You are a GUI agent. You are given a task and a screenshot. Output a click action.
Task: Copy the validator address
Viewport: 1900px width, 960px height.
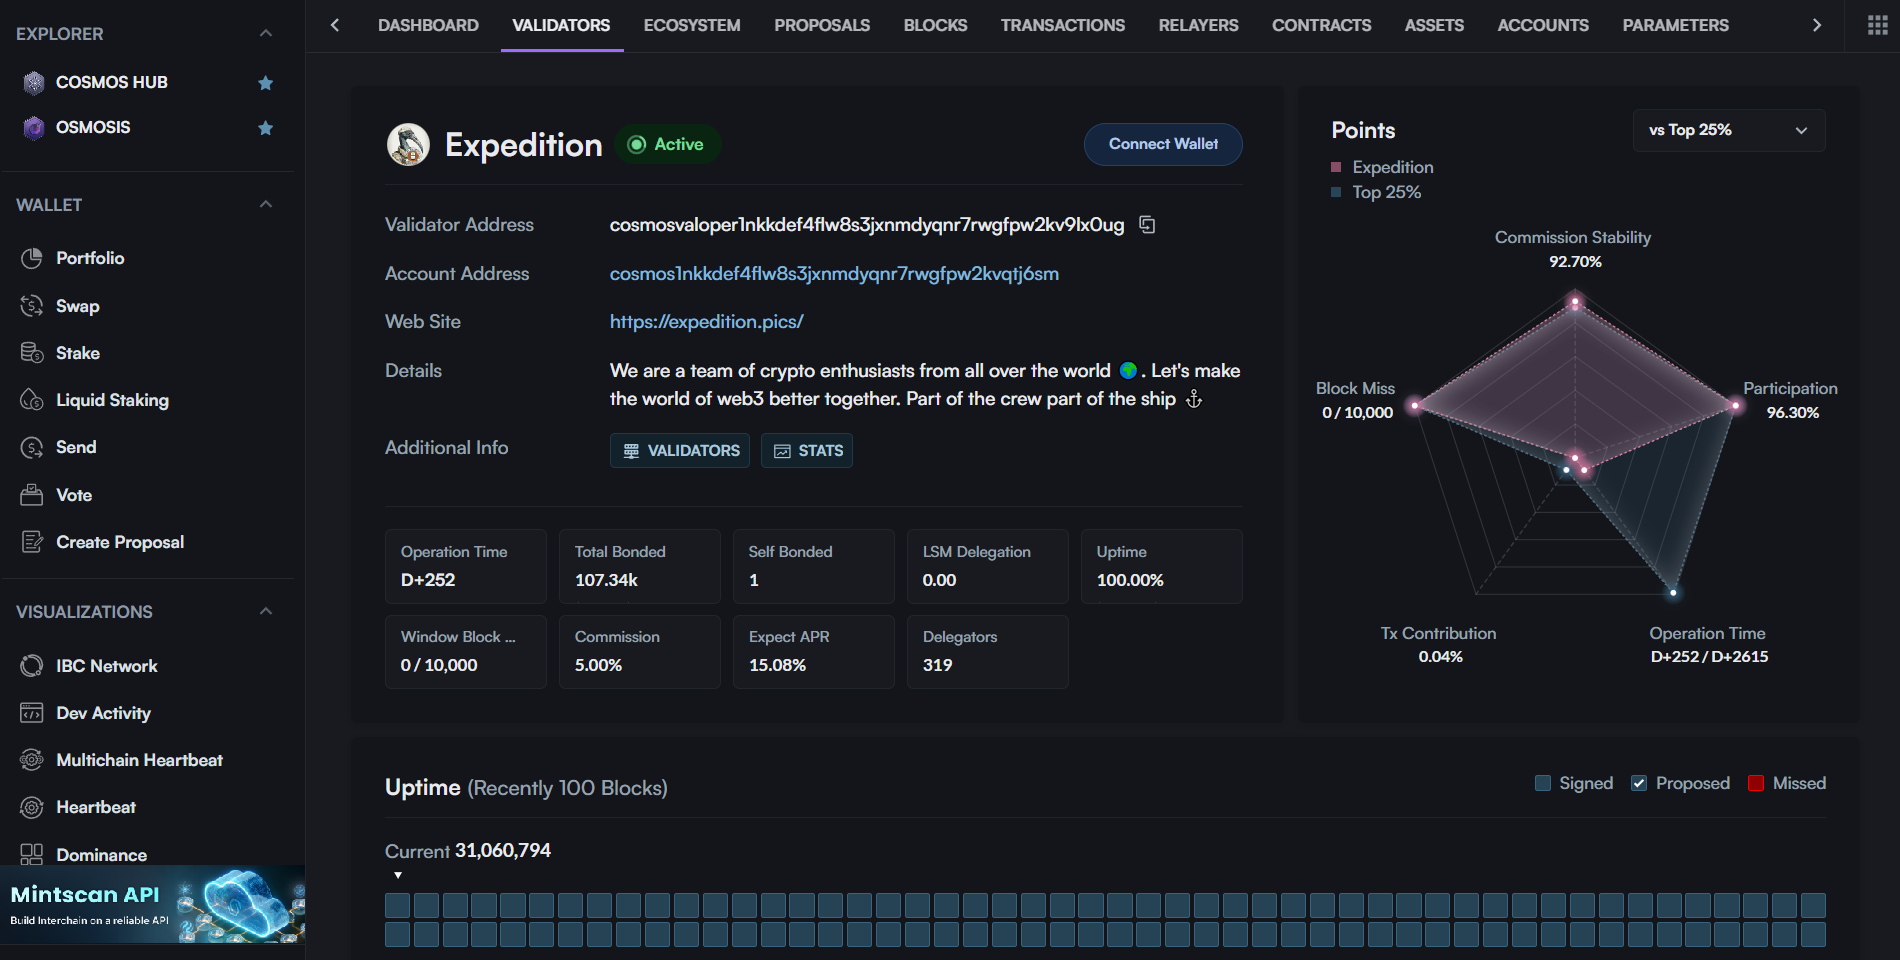coord(1147,225)
